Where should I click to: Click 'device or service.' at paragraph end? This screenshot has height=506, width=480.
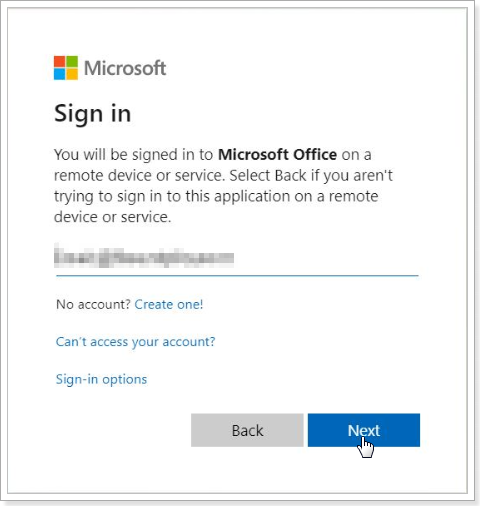tap(112, 217)
